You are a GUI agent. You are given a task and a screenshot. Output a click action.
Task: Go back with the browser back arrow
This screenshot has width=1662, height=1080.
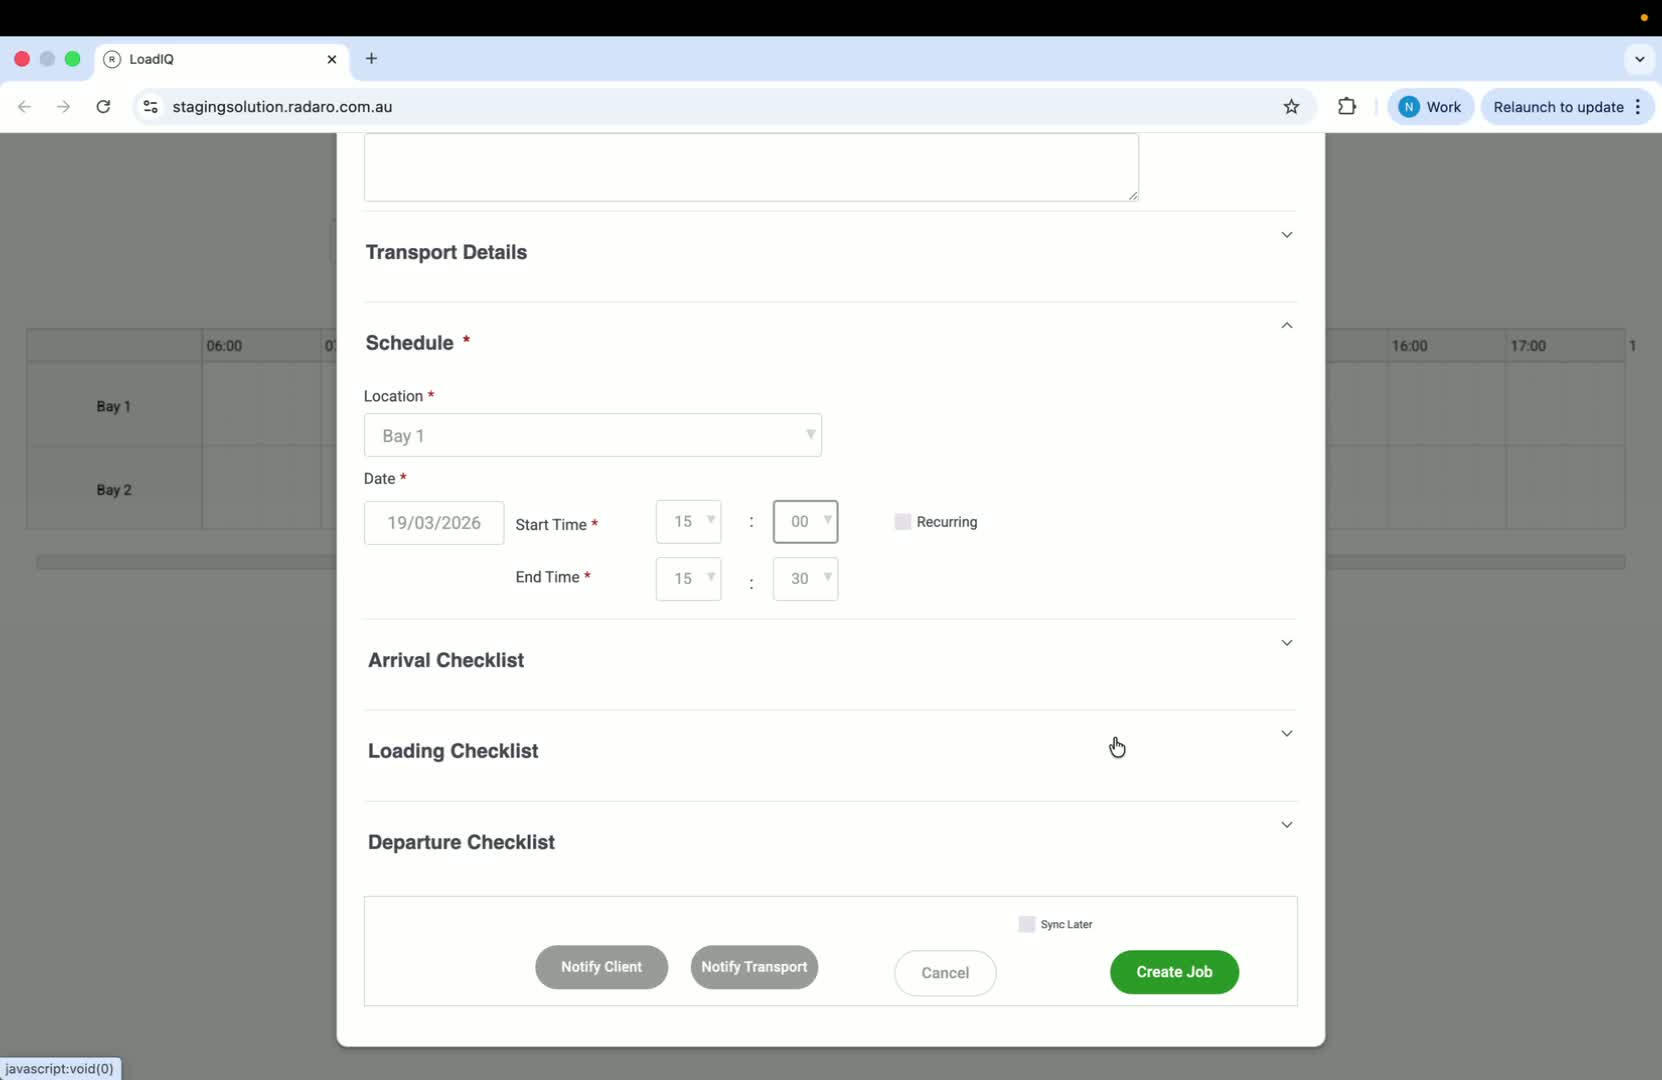(25, 106)
